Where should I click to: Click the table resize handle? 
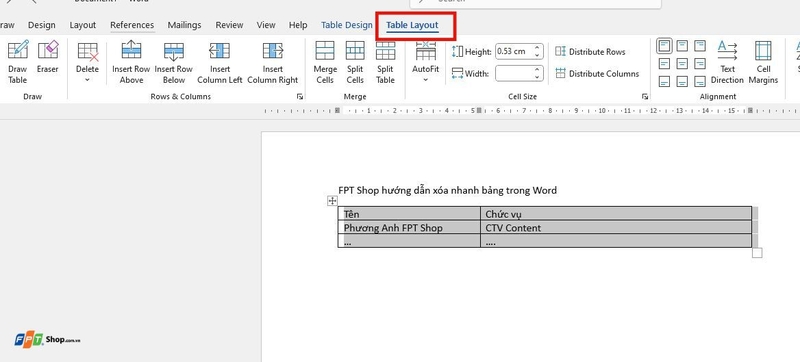[757, 252]
